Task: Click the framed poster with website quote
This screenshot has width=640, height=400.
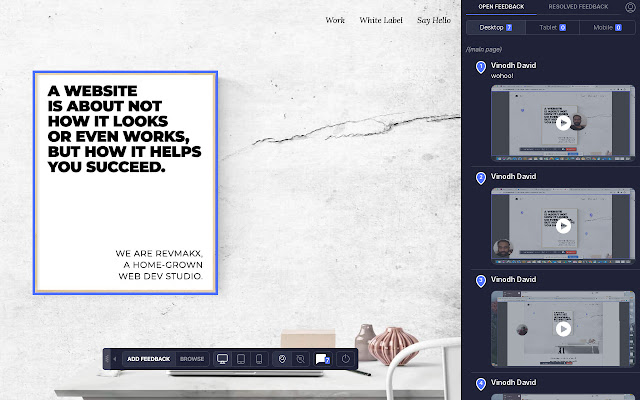Action: point(125,183)
